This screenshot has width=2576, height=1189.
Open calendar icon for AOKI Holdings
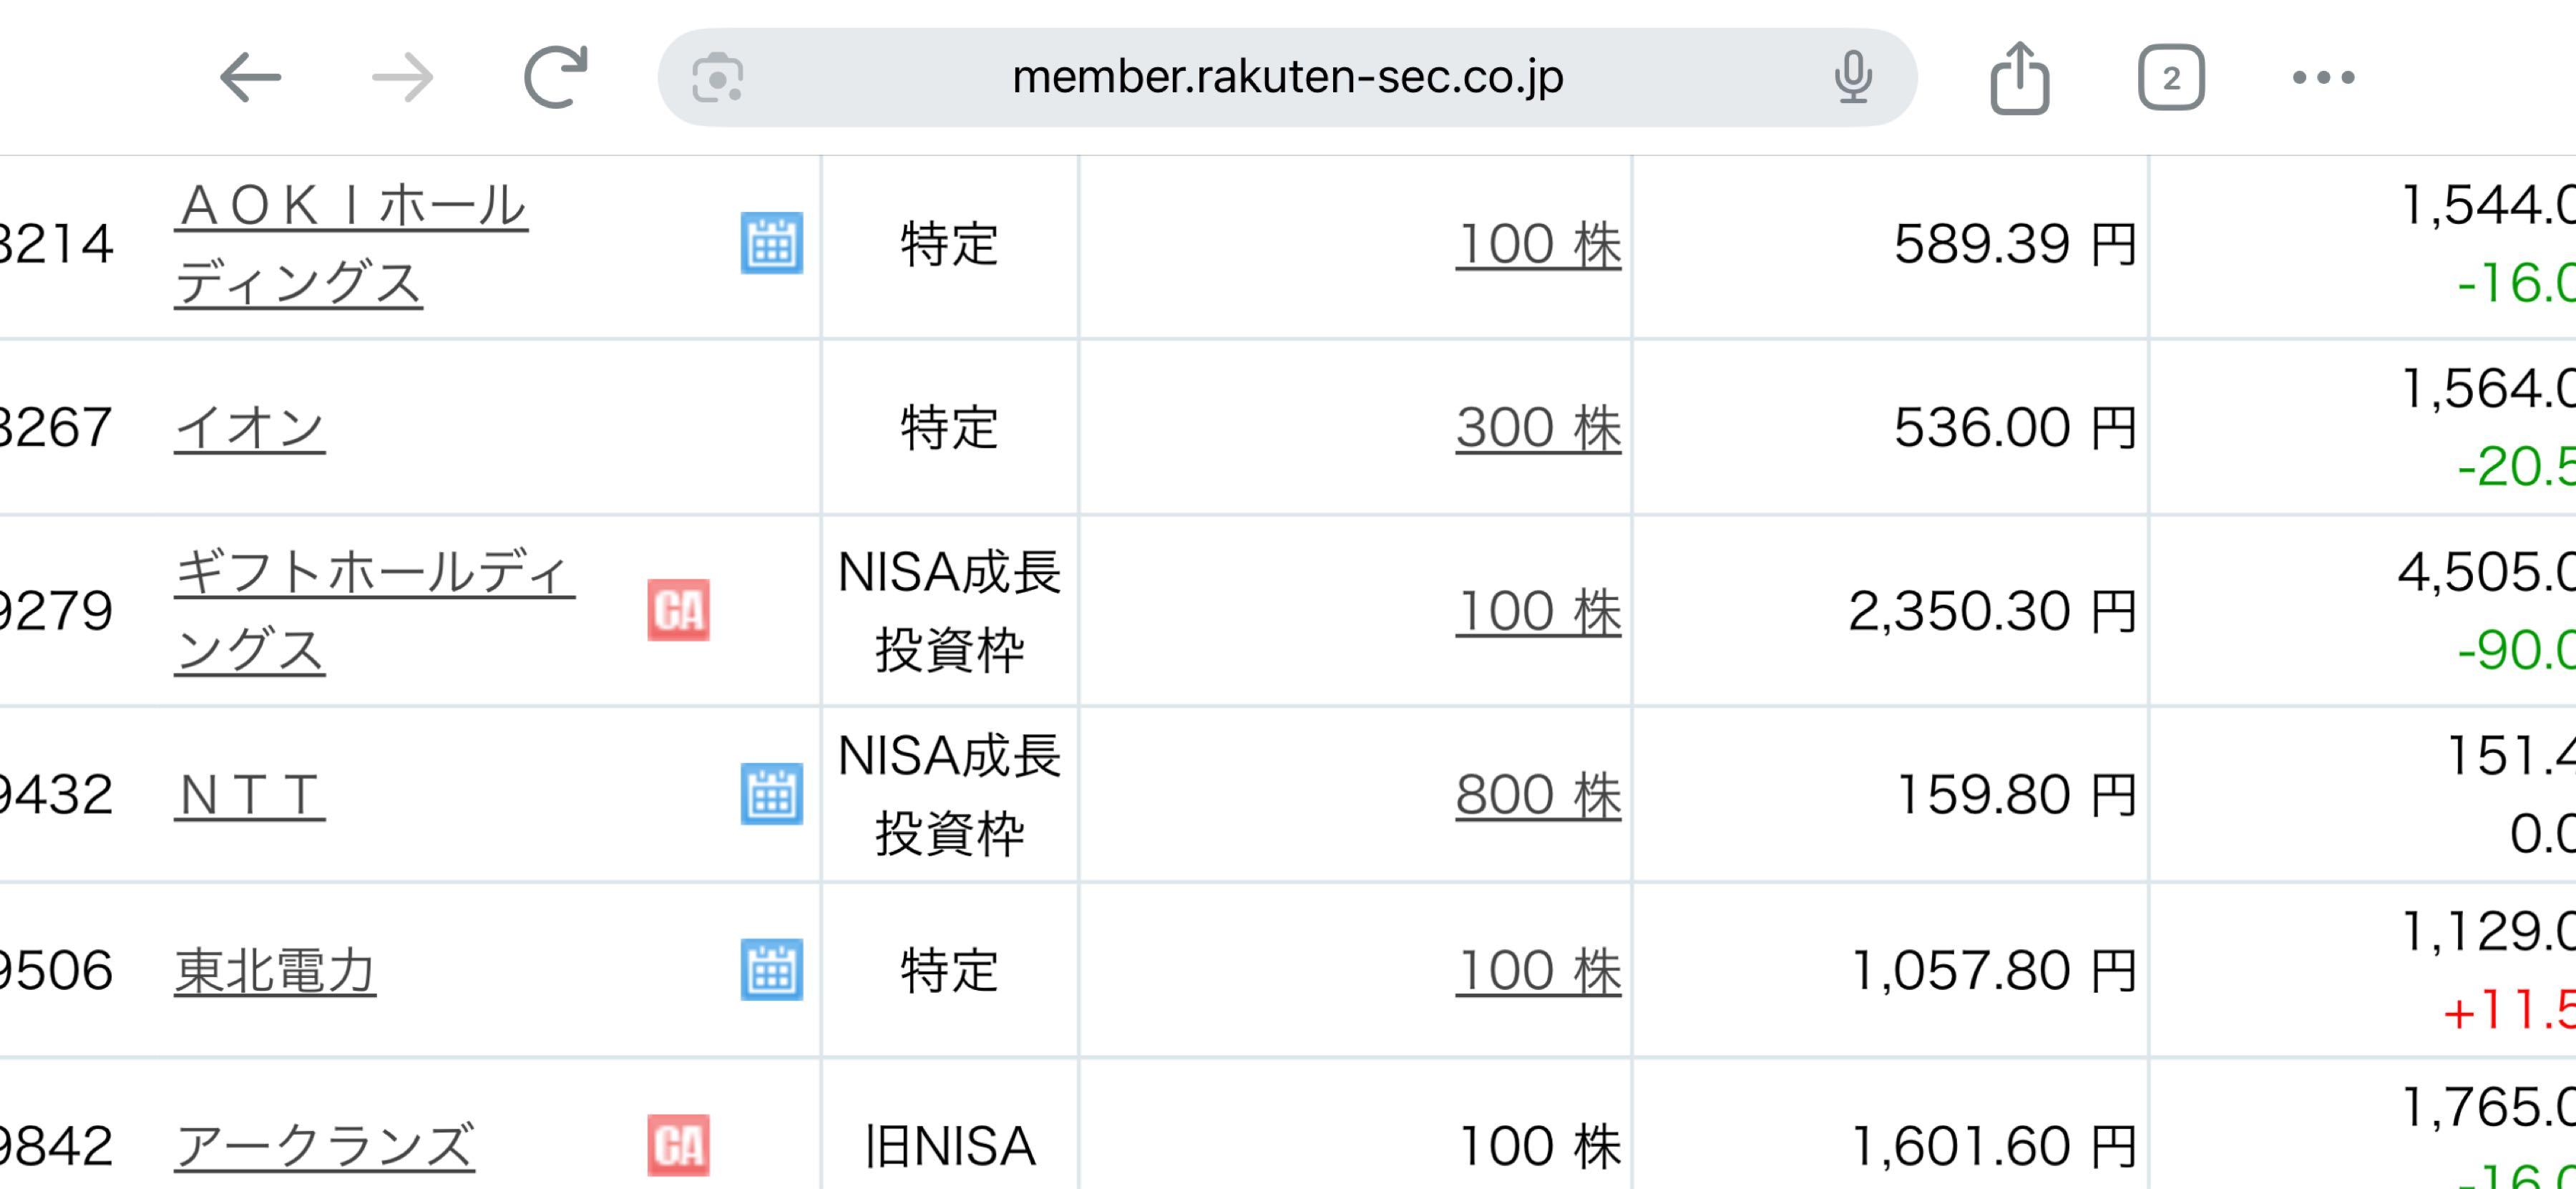pyautogui.click(x=771, y=243)
